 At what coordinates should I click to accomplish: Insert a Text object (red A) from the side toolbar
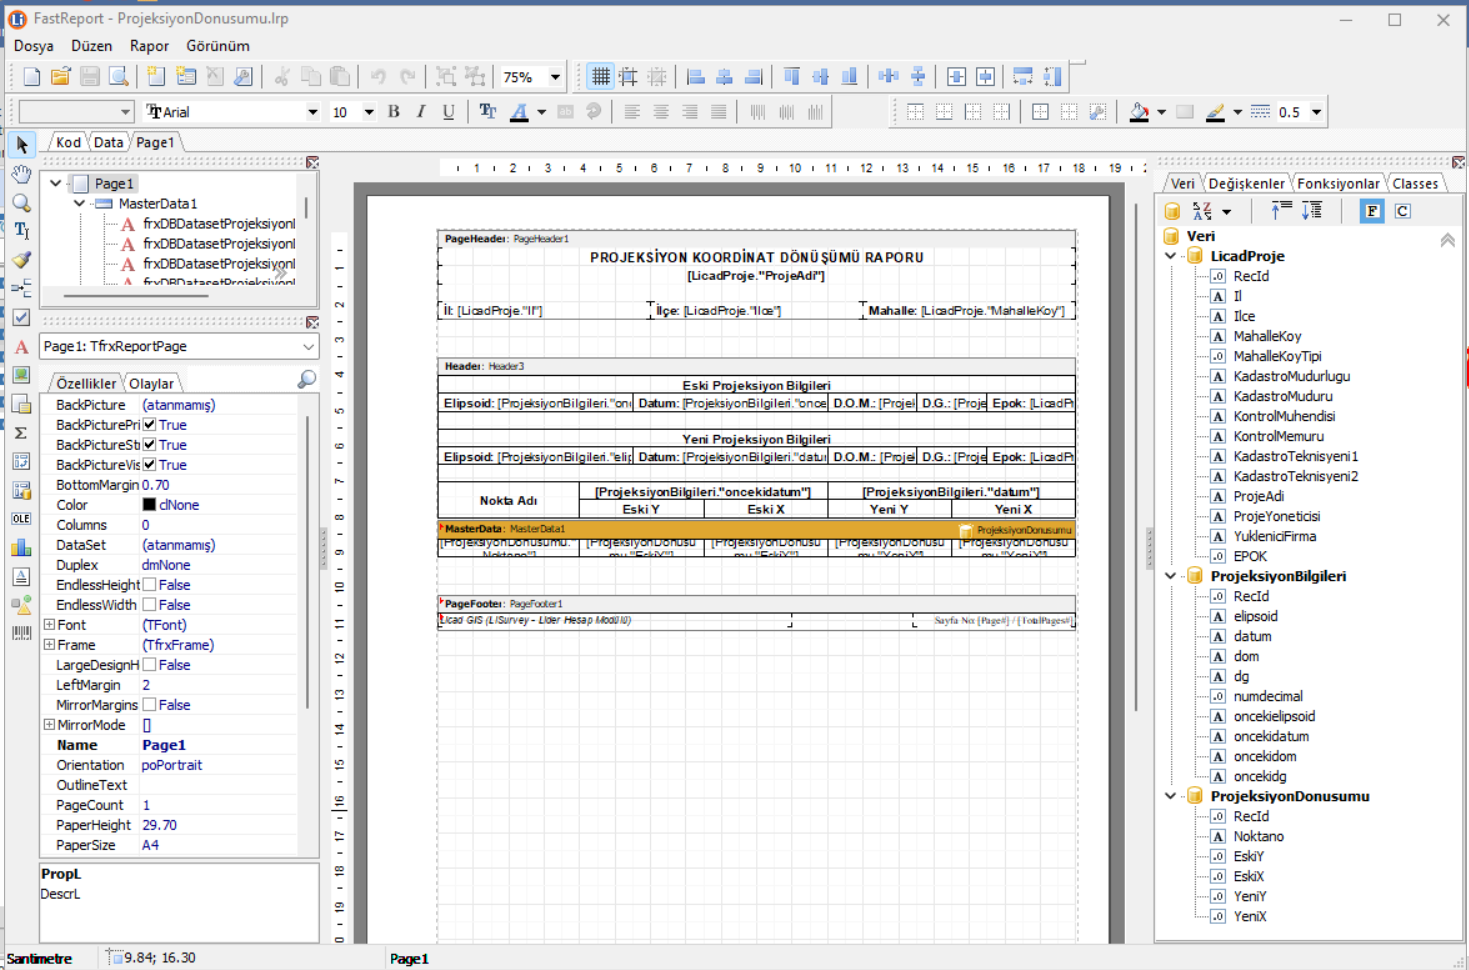(x=21, y=347)
